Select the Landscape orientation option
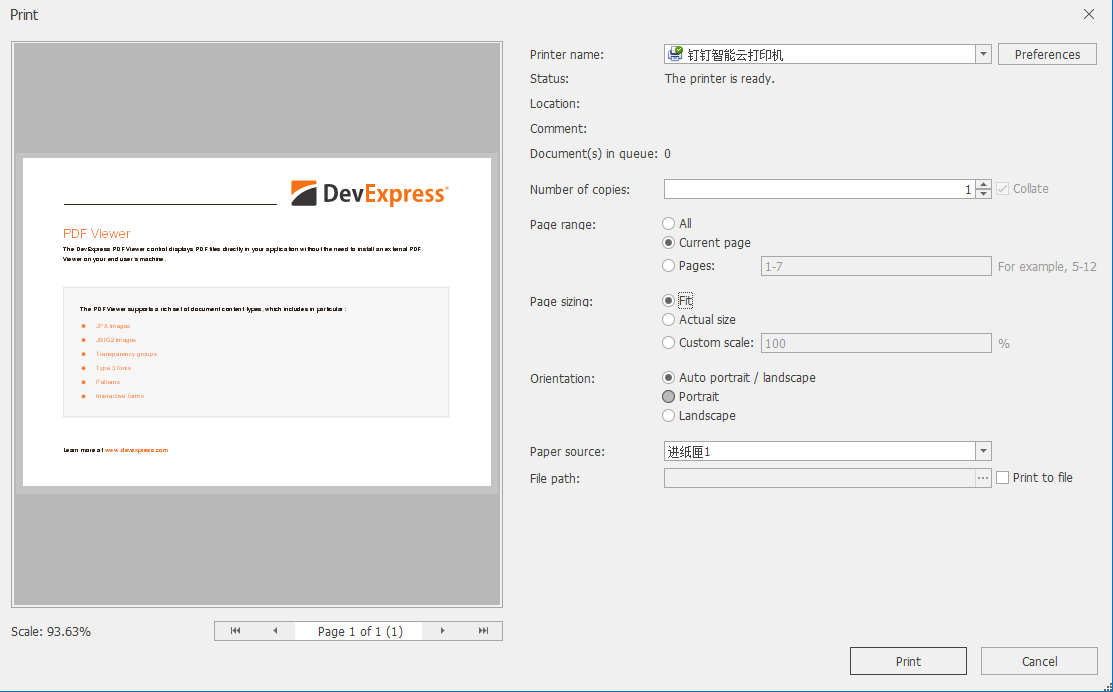 point(668,415)
